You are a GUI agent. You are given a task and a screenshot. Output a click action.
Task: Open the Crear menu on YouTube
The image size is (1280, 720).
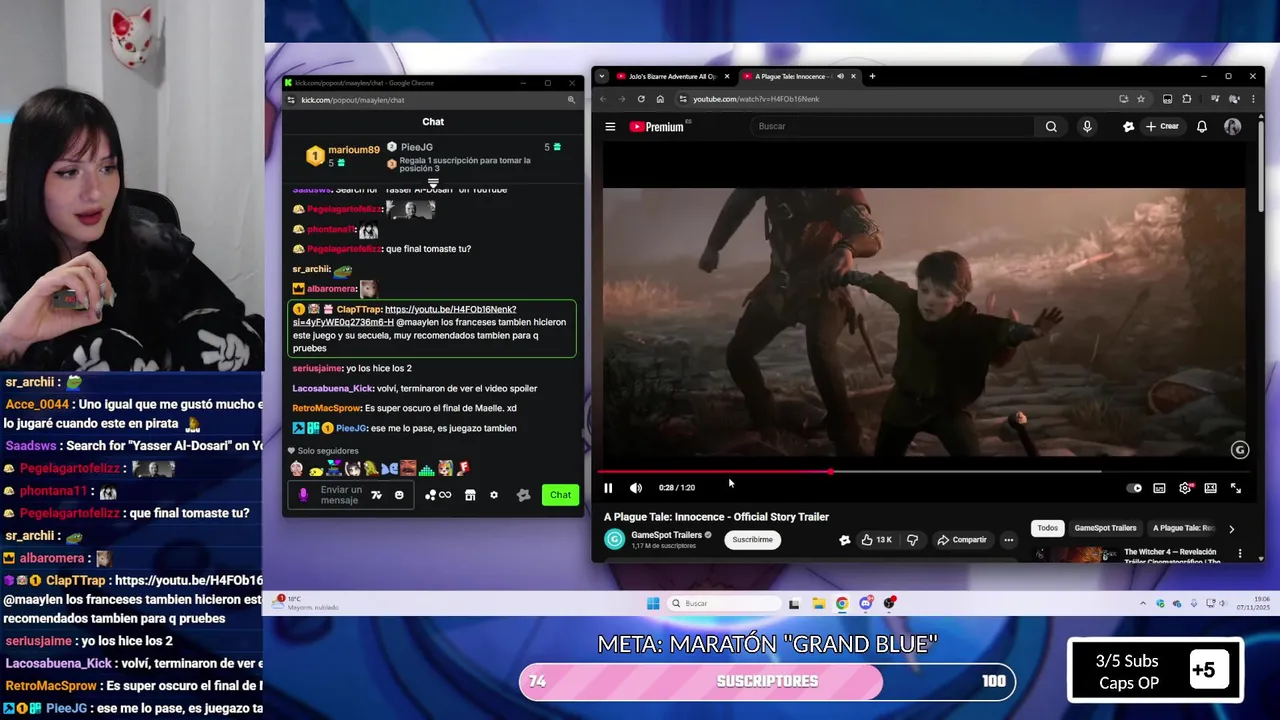[x=1163, y=126]
